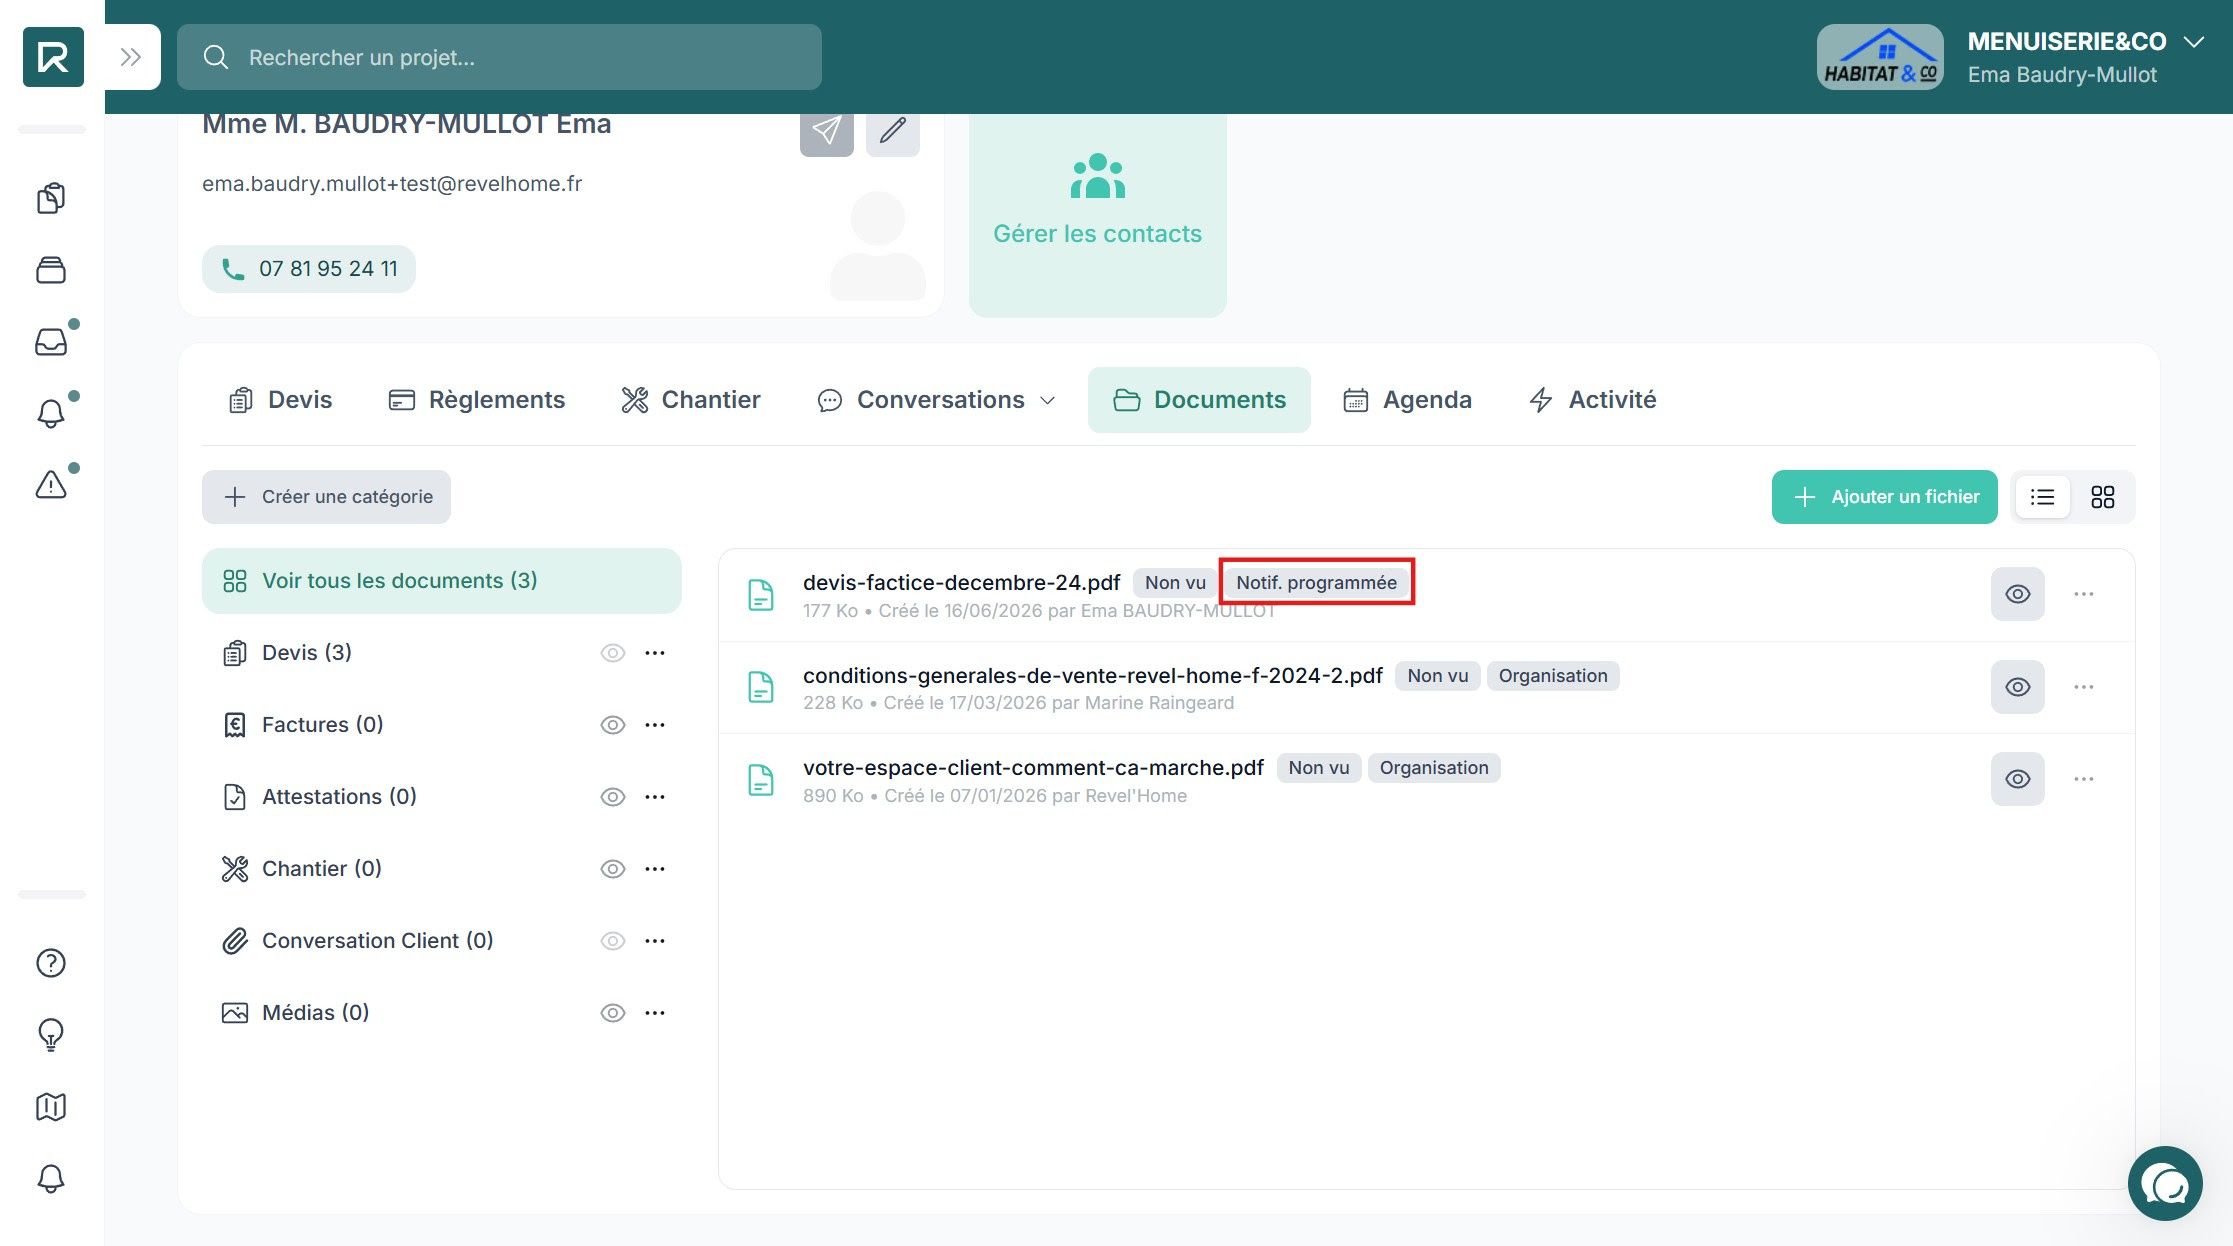Open the Règlements tab
This screenshot has height=1246, width=2233.
476,400
